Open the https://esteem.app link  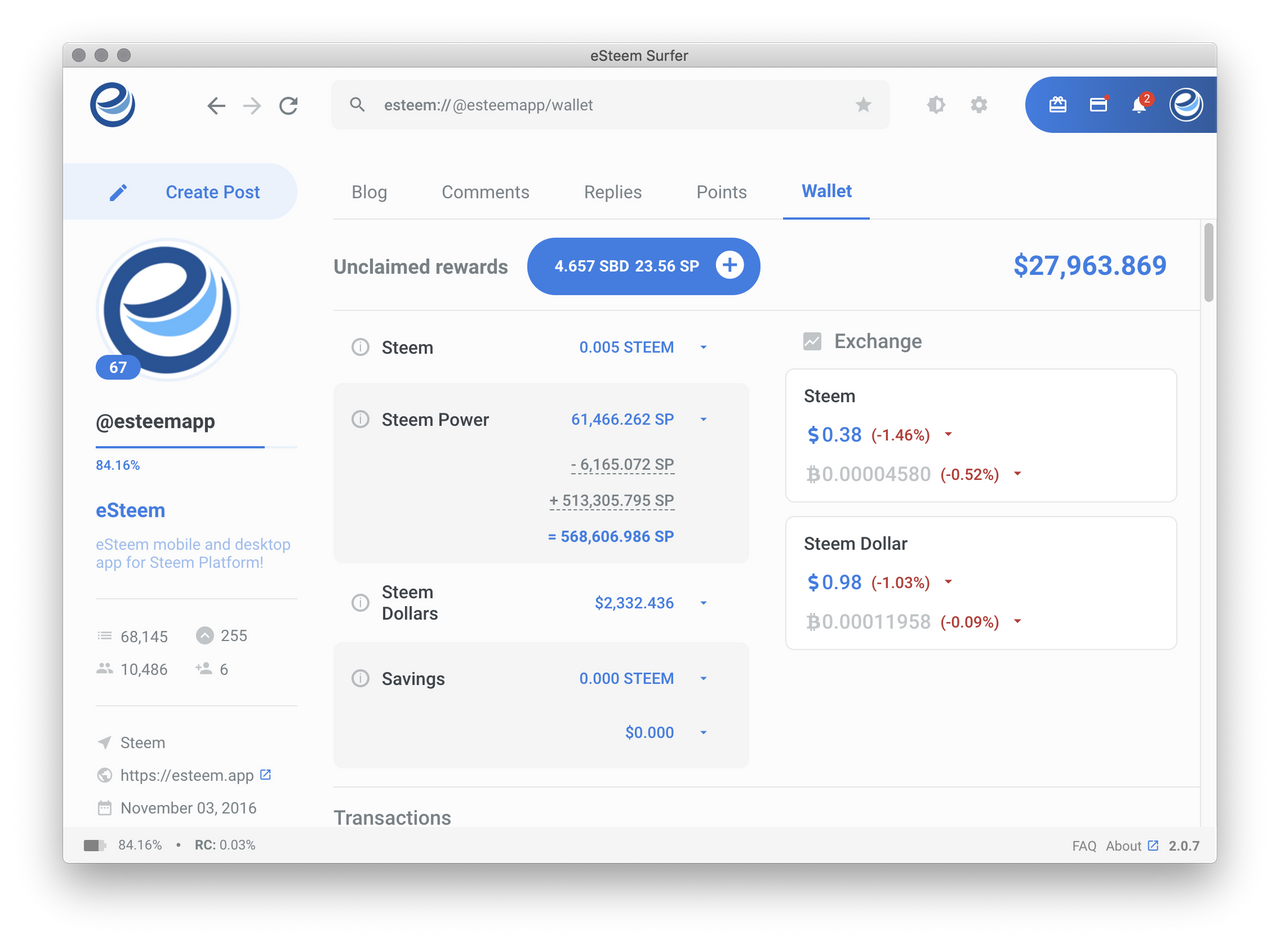[187, 775]
